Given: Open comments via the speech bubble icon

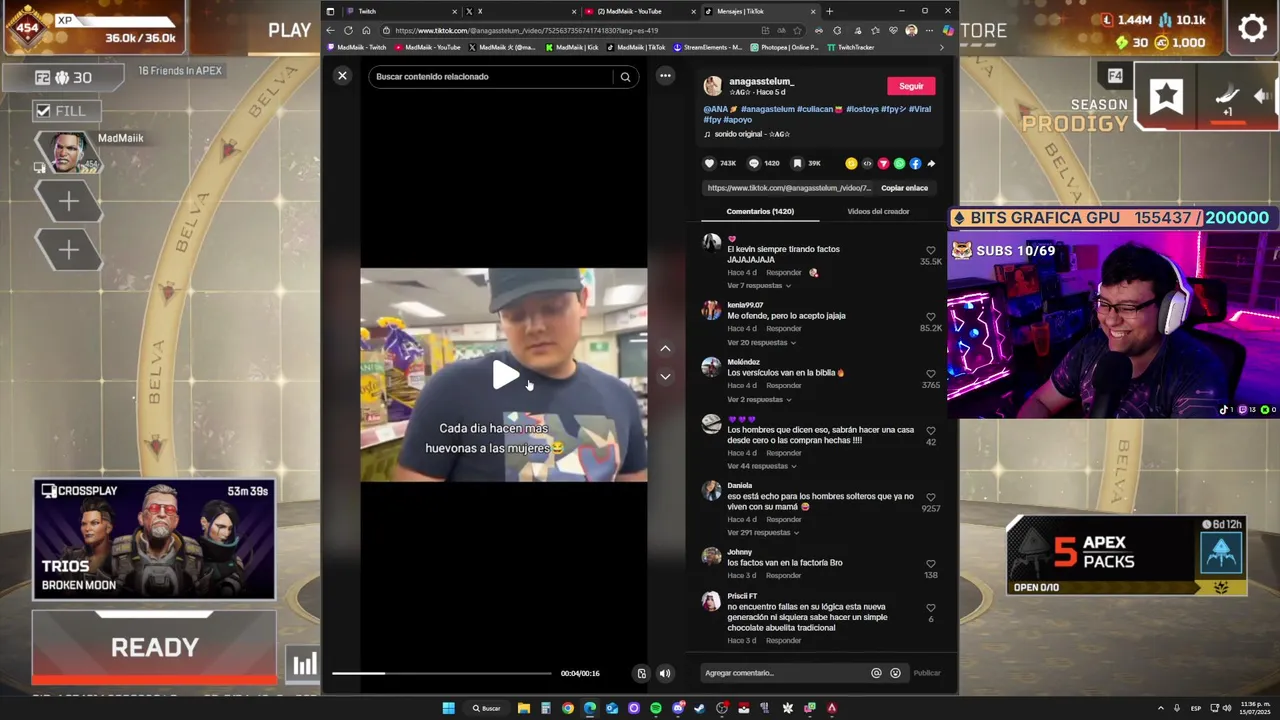Looking at the screenshot, I should tap(754, 163).
